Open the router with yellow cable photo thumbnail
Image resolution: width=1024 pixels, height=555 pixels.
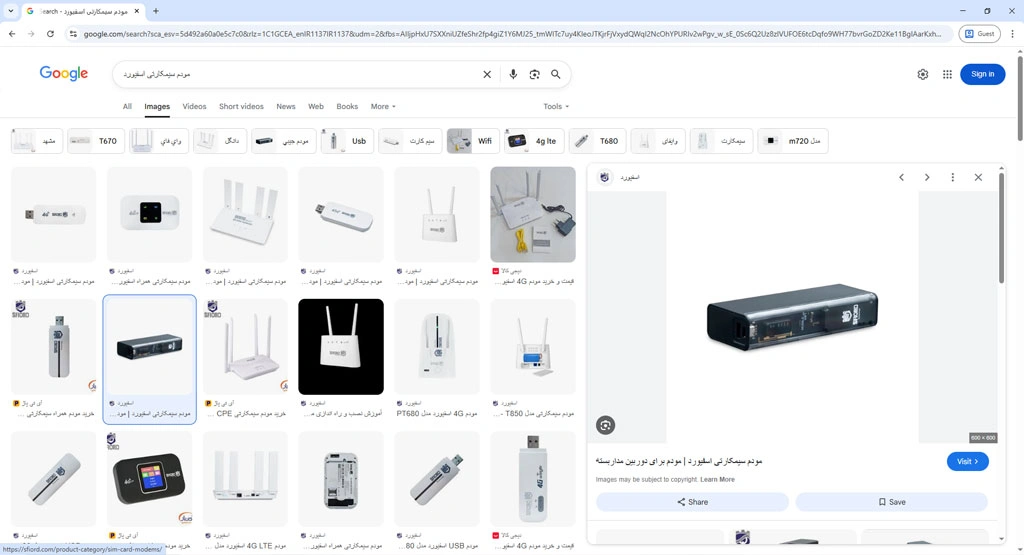(533, 214)
